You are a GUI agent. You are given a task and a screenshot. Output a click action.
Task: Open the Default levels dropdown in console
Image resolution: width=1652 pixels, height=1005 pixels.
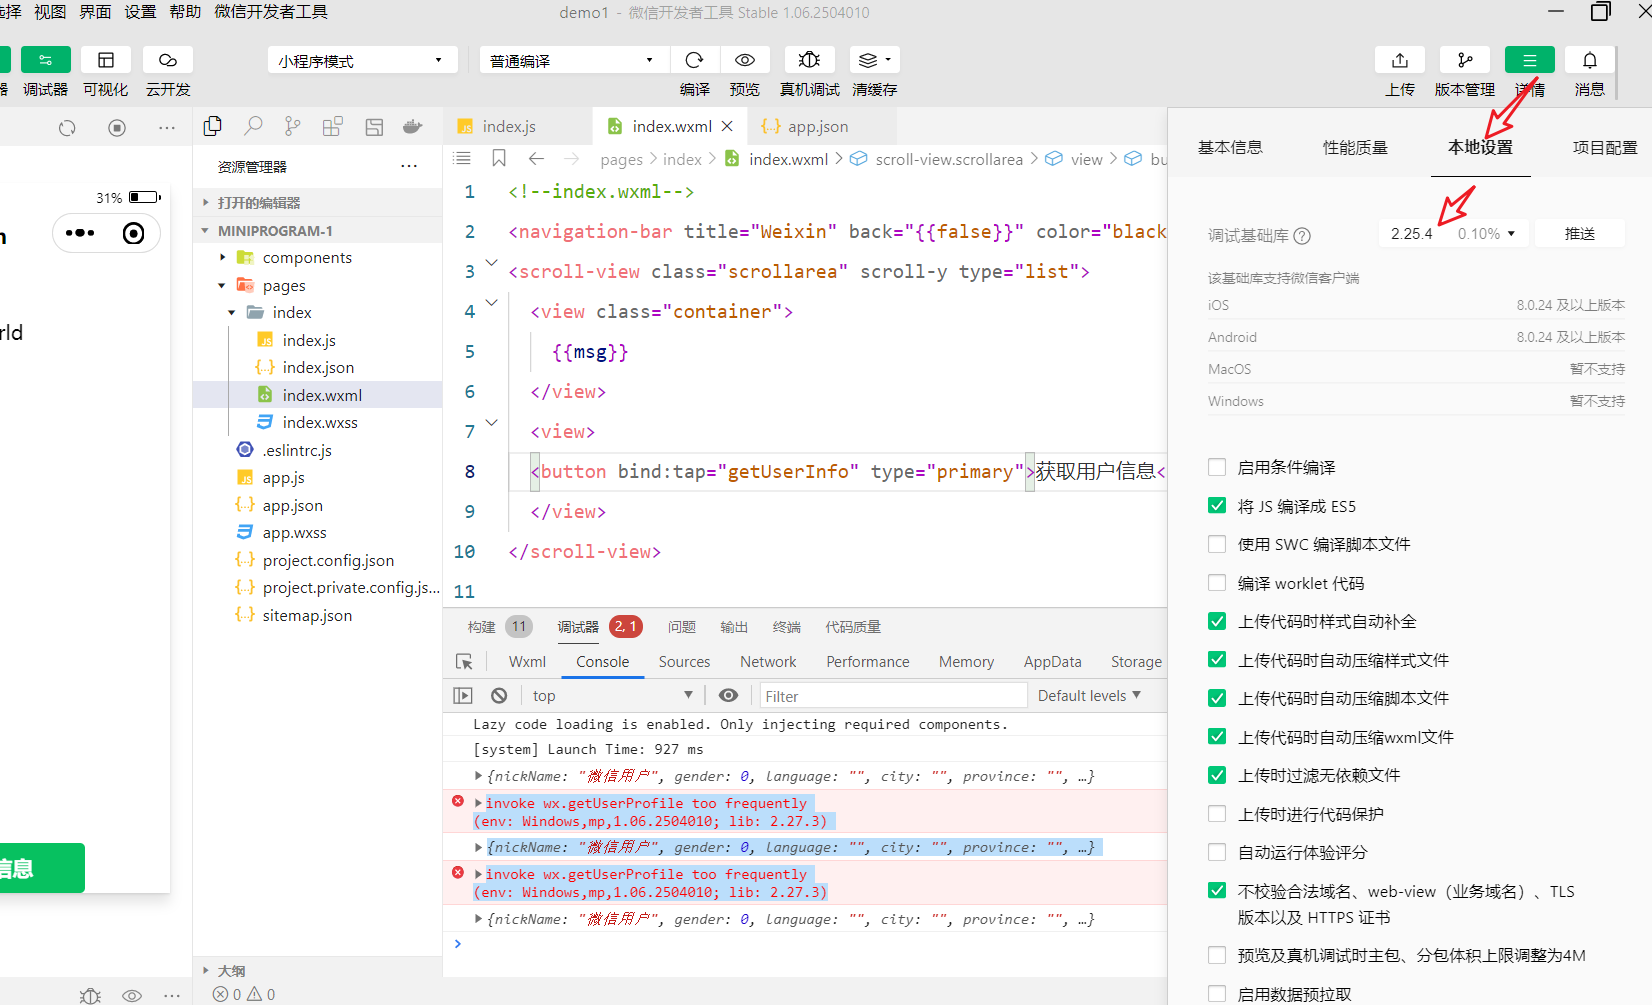[1088, 694]
